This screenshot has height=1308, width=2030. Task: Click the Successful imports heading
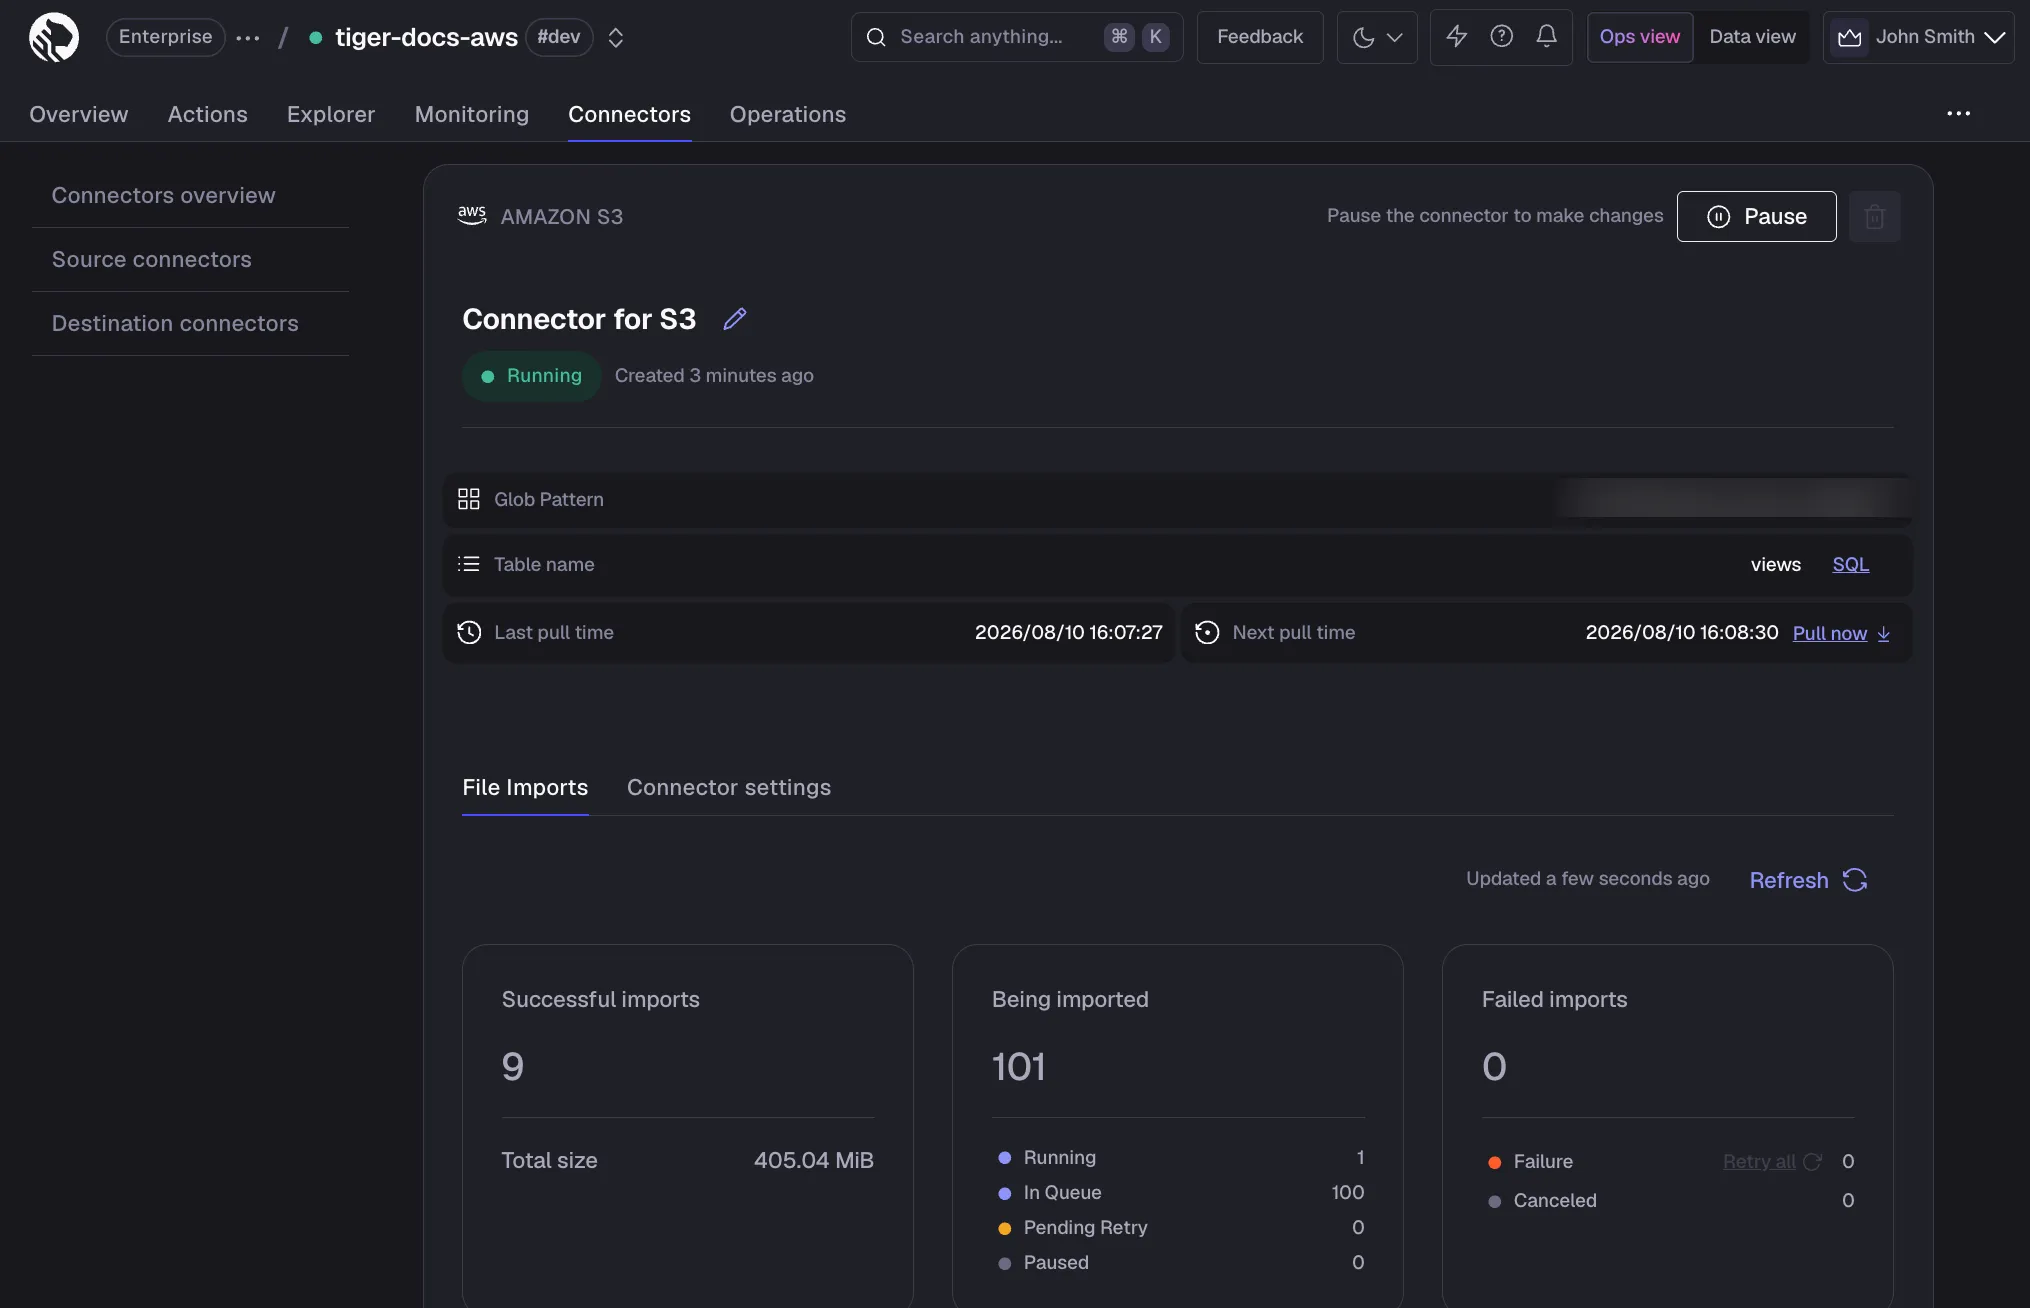600,1000
